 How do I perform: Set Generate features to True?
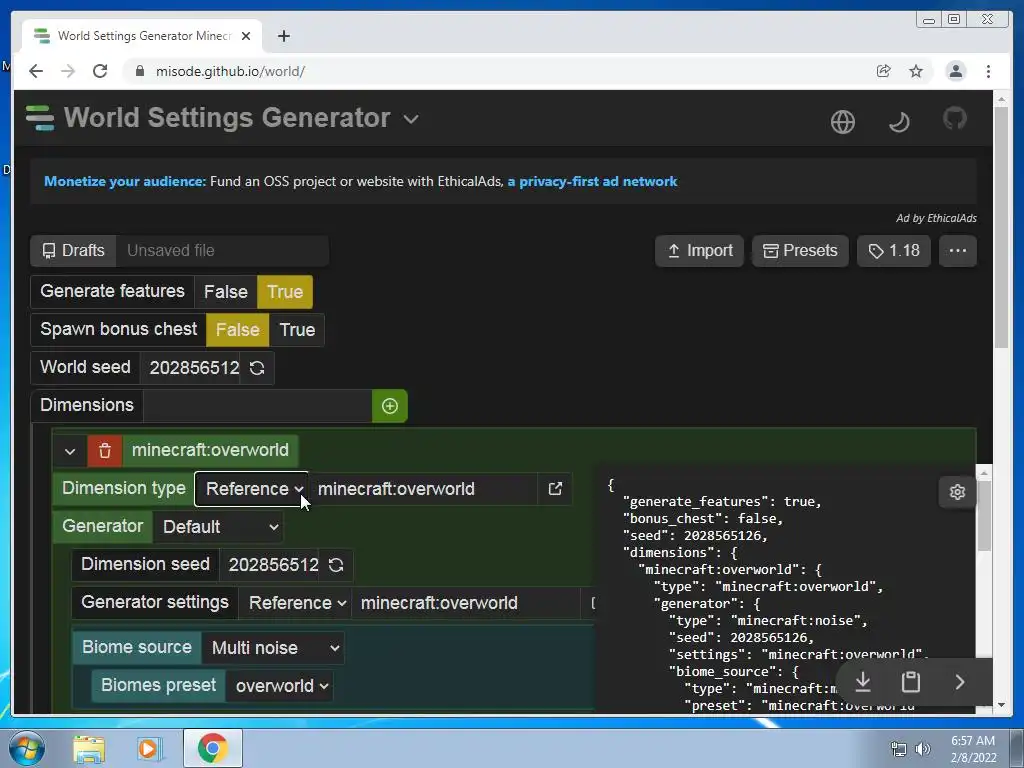pos(285,291)
